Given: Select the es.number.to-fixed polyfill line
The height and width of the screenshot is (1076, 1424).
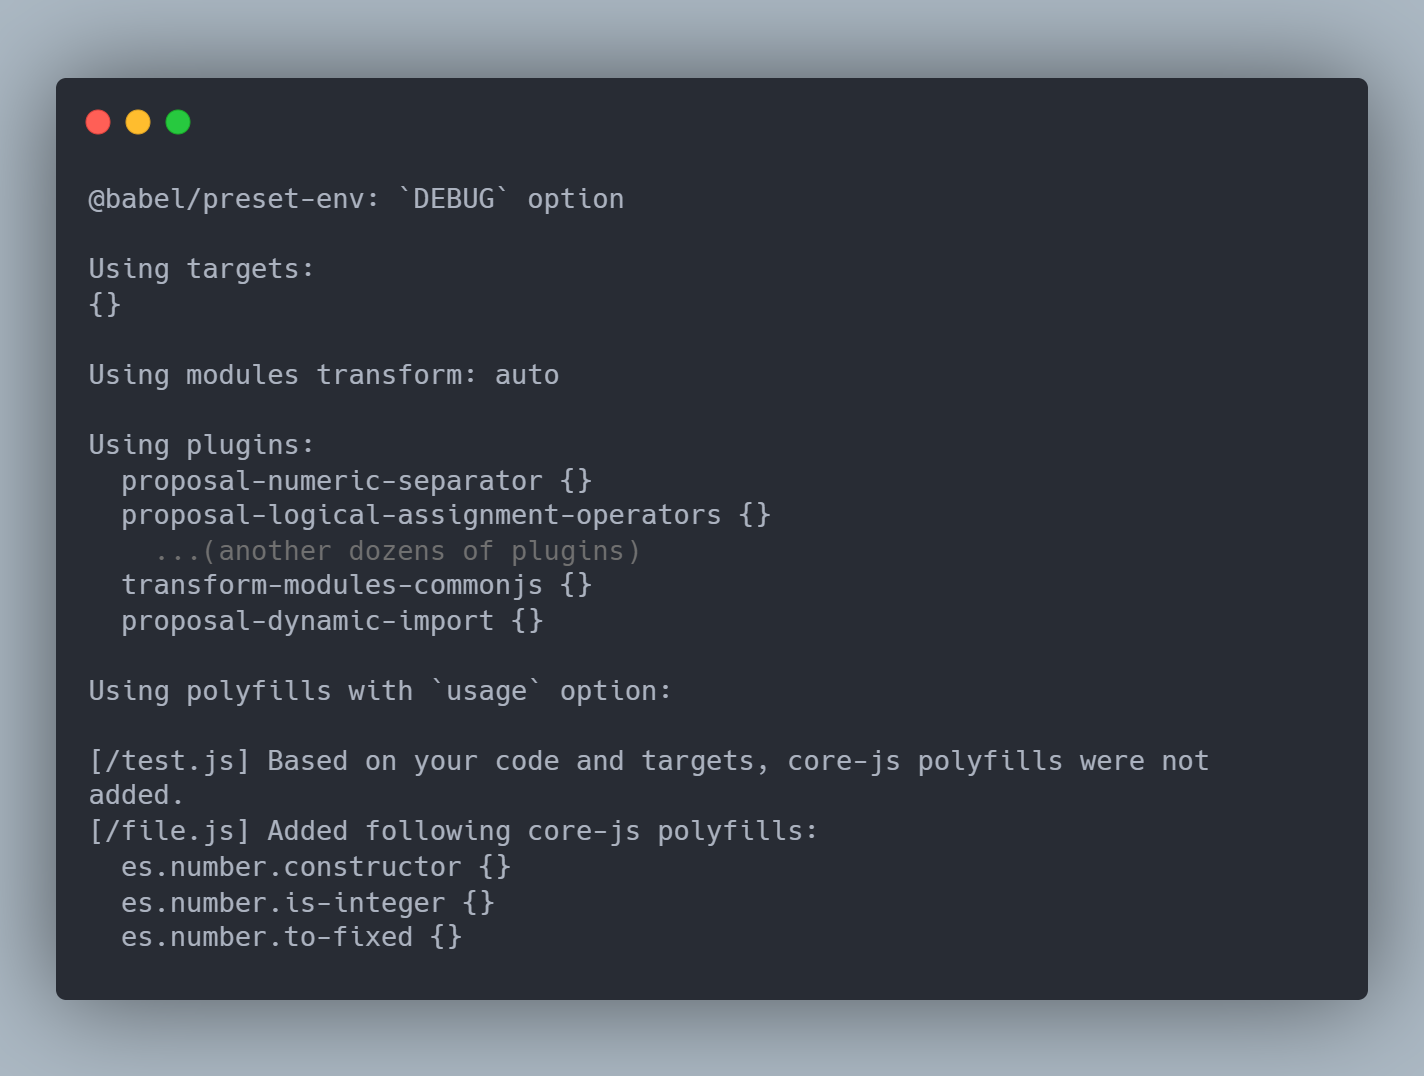Looking at the screenshot, I should (291, 937).
